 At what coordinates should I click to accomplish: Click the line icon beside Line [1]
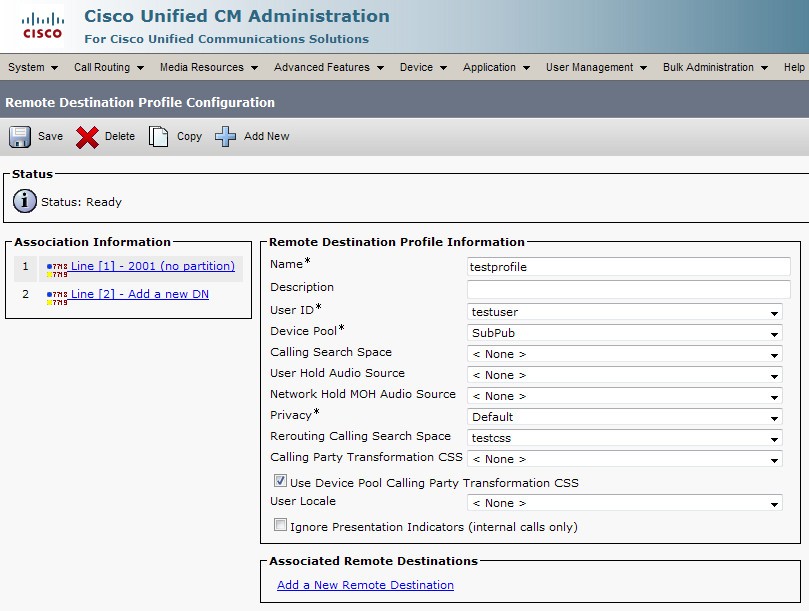click(57, 269)
